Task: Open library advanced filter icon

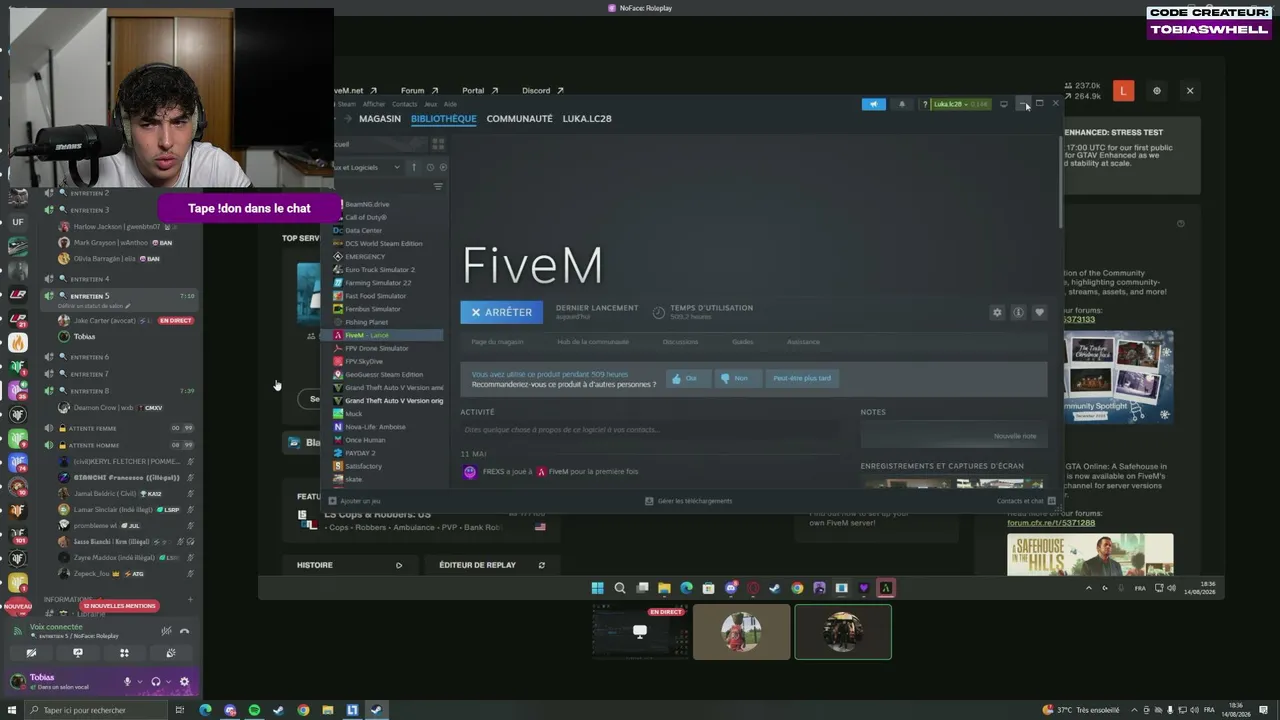Action: pos(438,187)
